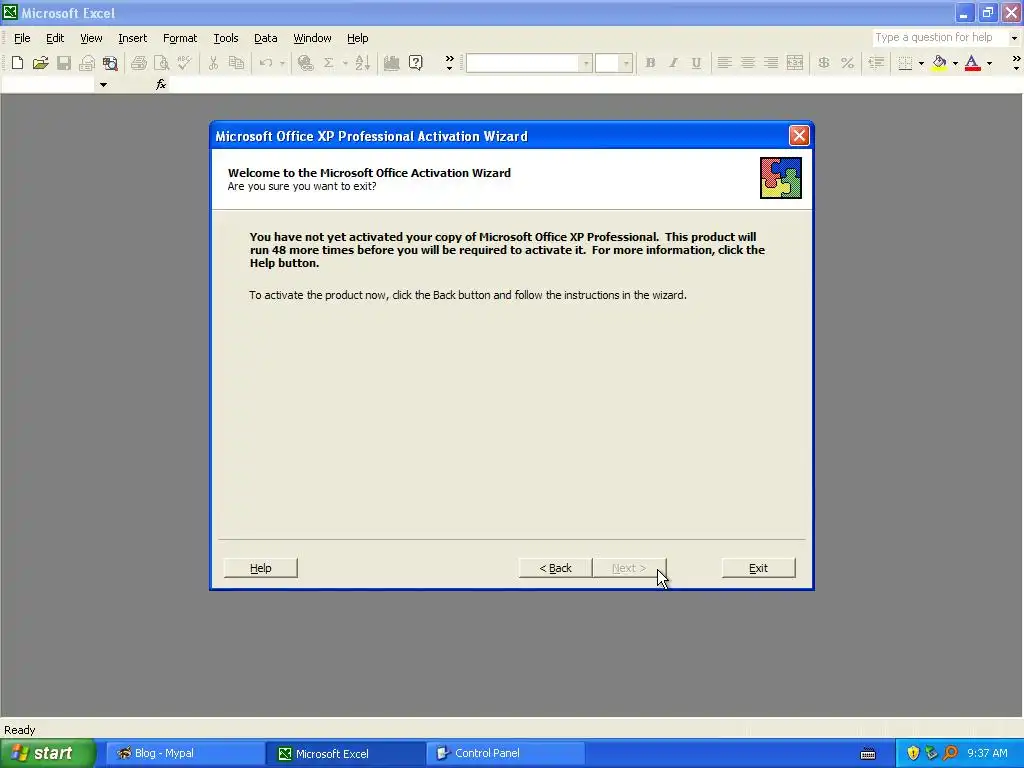Open the Help menu in the menu bar
This screenshot has height=768, width=1024.
(x=357, y=38)
